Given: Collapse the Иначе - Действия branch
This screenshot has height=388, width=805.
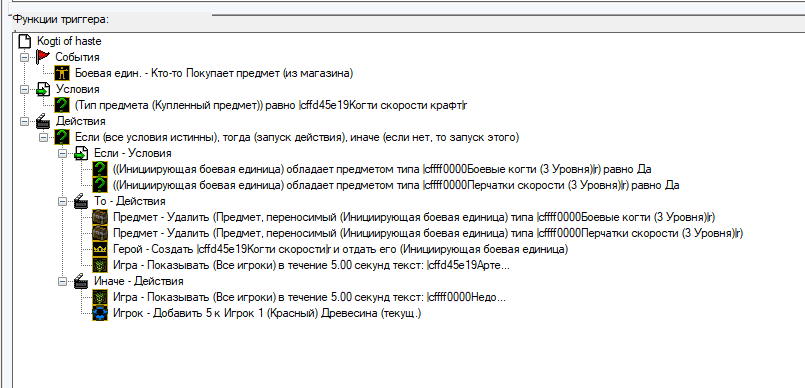Looking at the screenshot, I should pos(62,281).
